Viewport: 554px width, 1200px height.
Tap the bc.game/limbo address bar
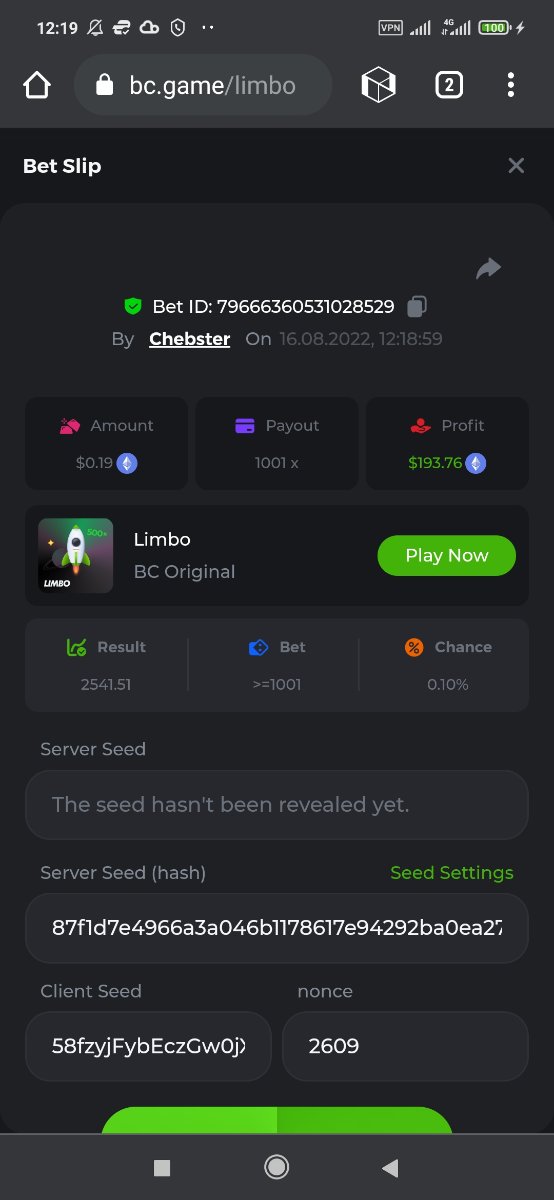pos(203,86)
